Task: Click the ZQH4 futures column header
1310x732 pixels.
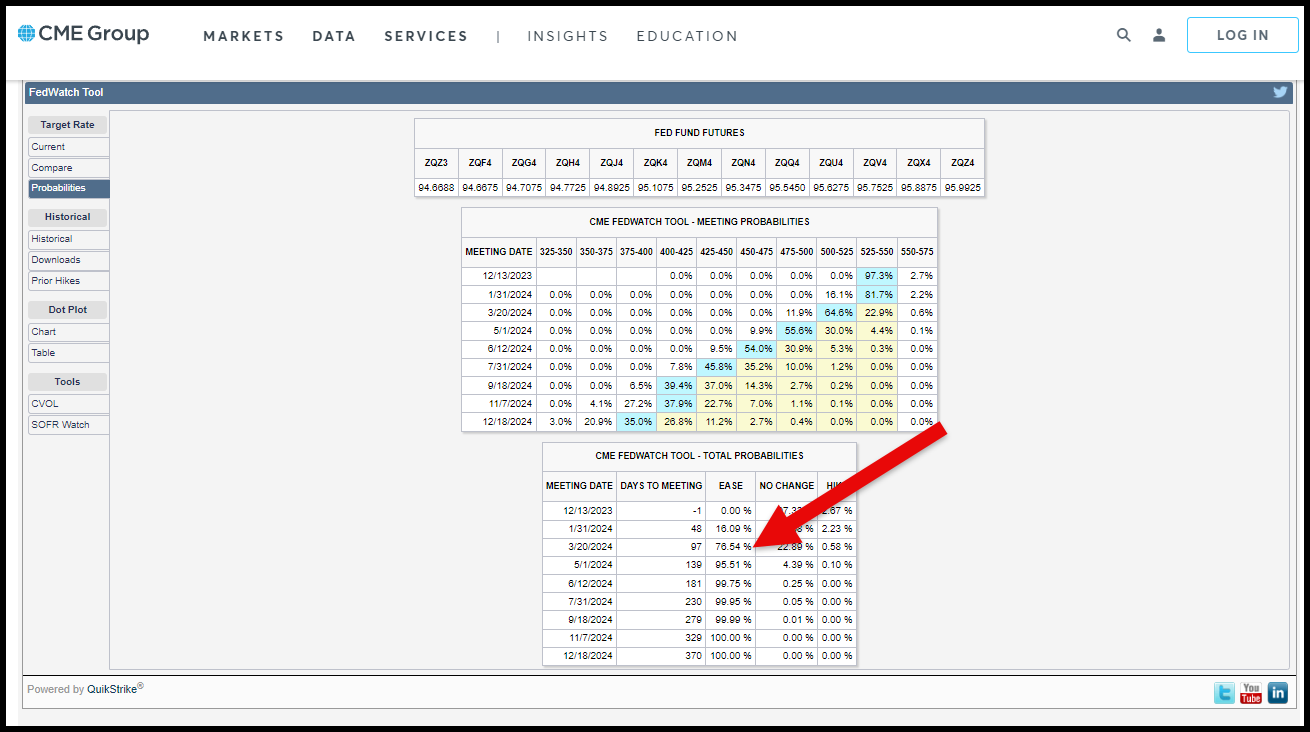Action: coord(568,163)
